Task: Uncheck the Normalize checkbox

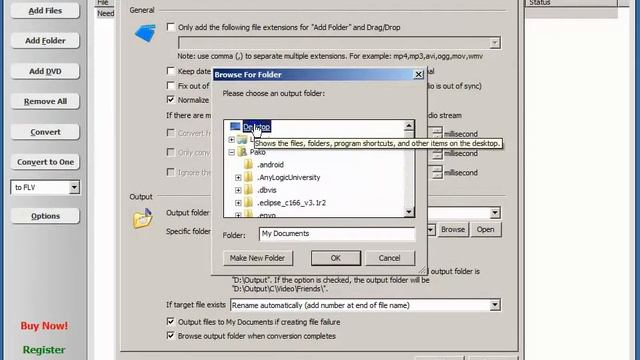Action: (x=171, y=100)
